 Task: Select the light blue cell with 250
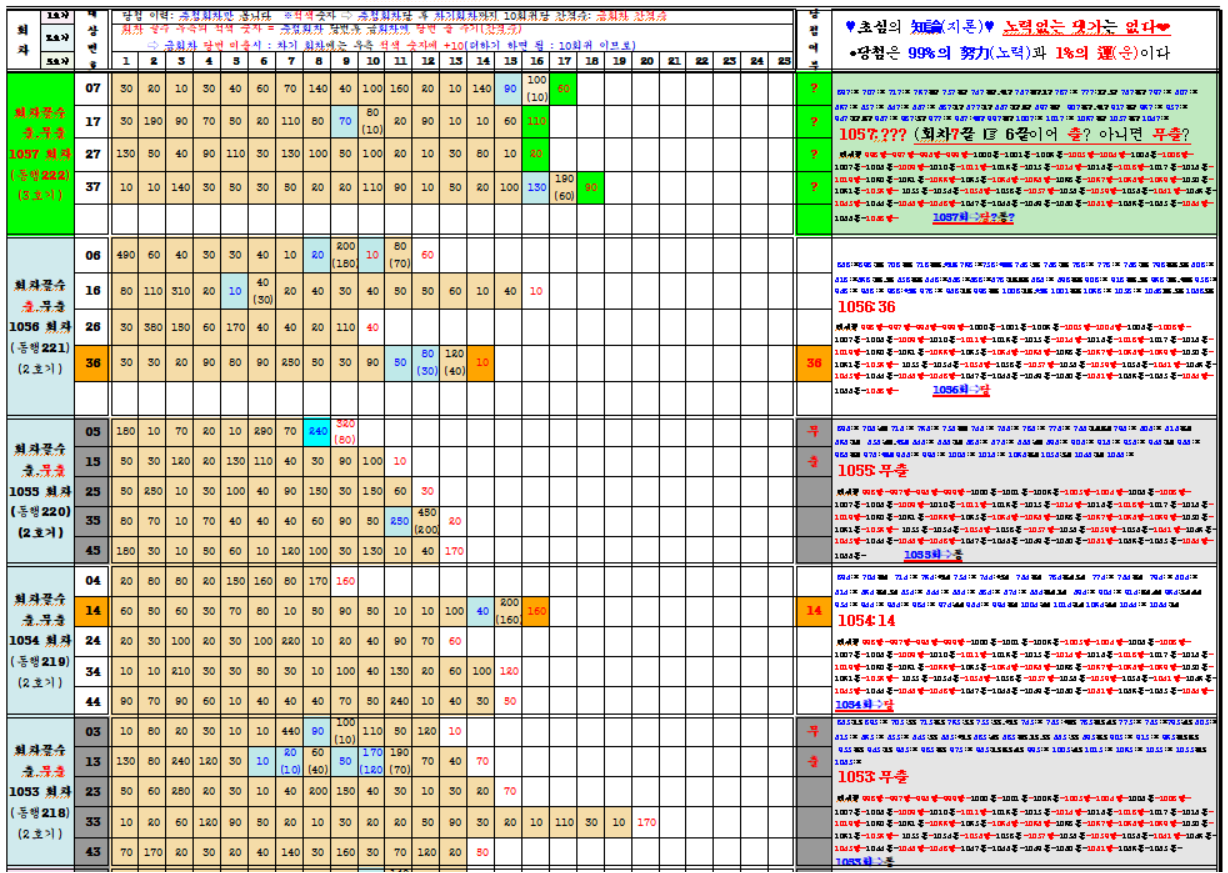400,520
